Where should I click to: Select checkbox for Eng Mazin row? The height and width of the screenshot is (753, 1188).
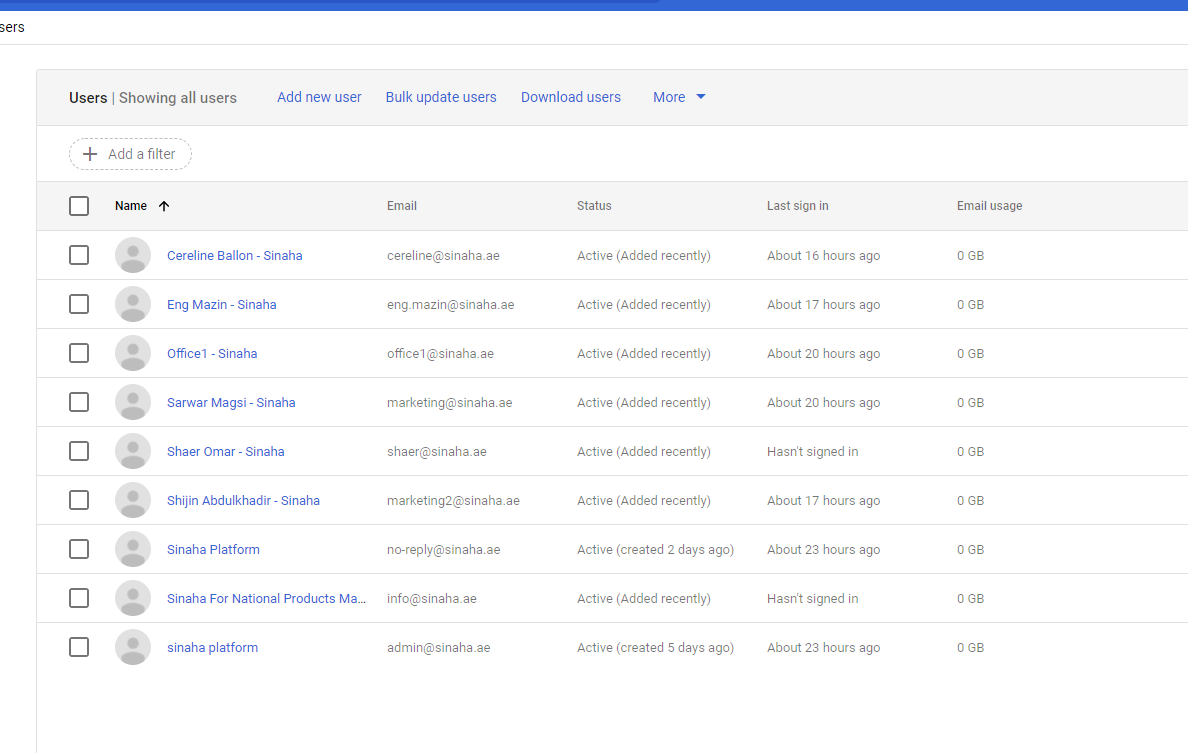tap(79, 305)
